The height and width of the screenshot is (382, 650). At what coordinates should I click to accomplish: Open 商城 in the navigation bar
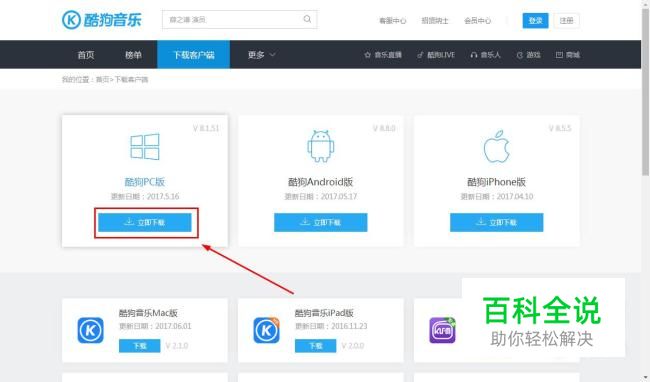click(568, 55)
